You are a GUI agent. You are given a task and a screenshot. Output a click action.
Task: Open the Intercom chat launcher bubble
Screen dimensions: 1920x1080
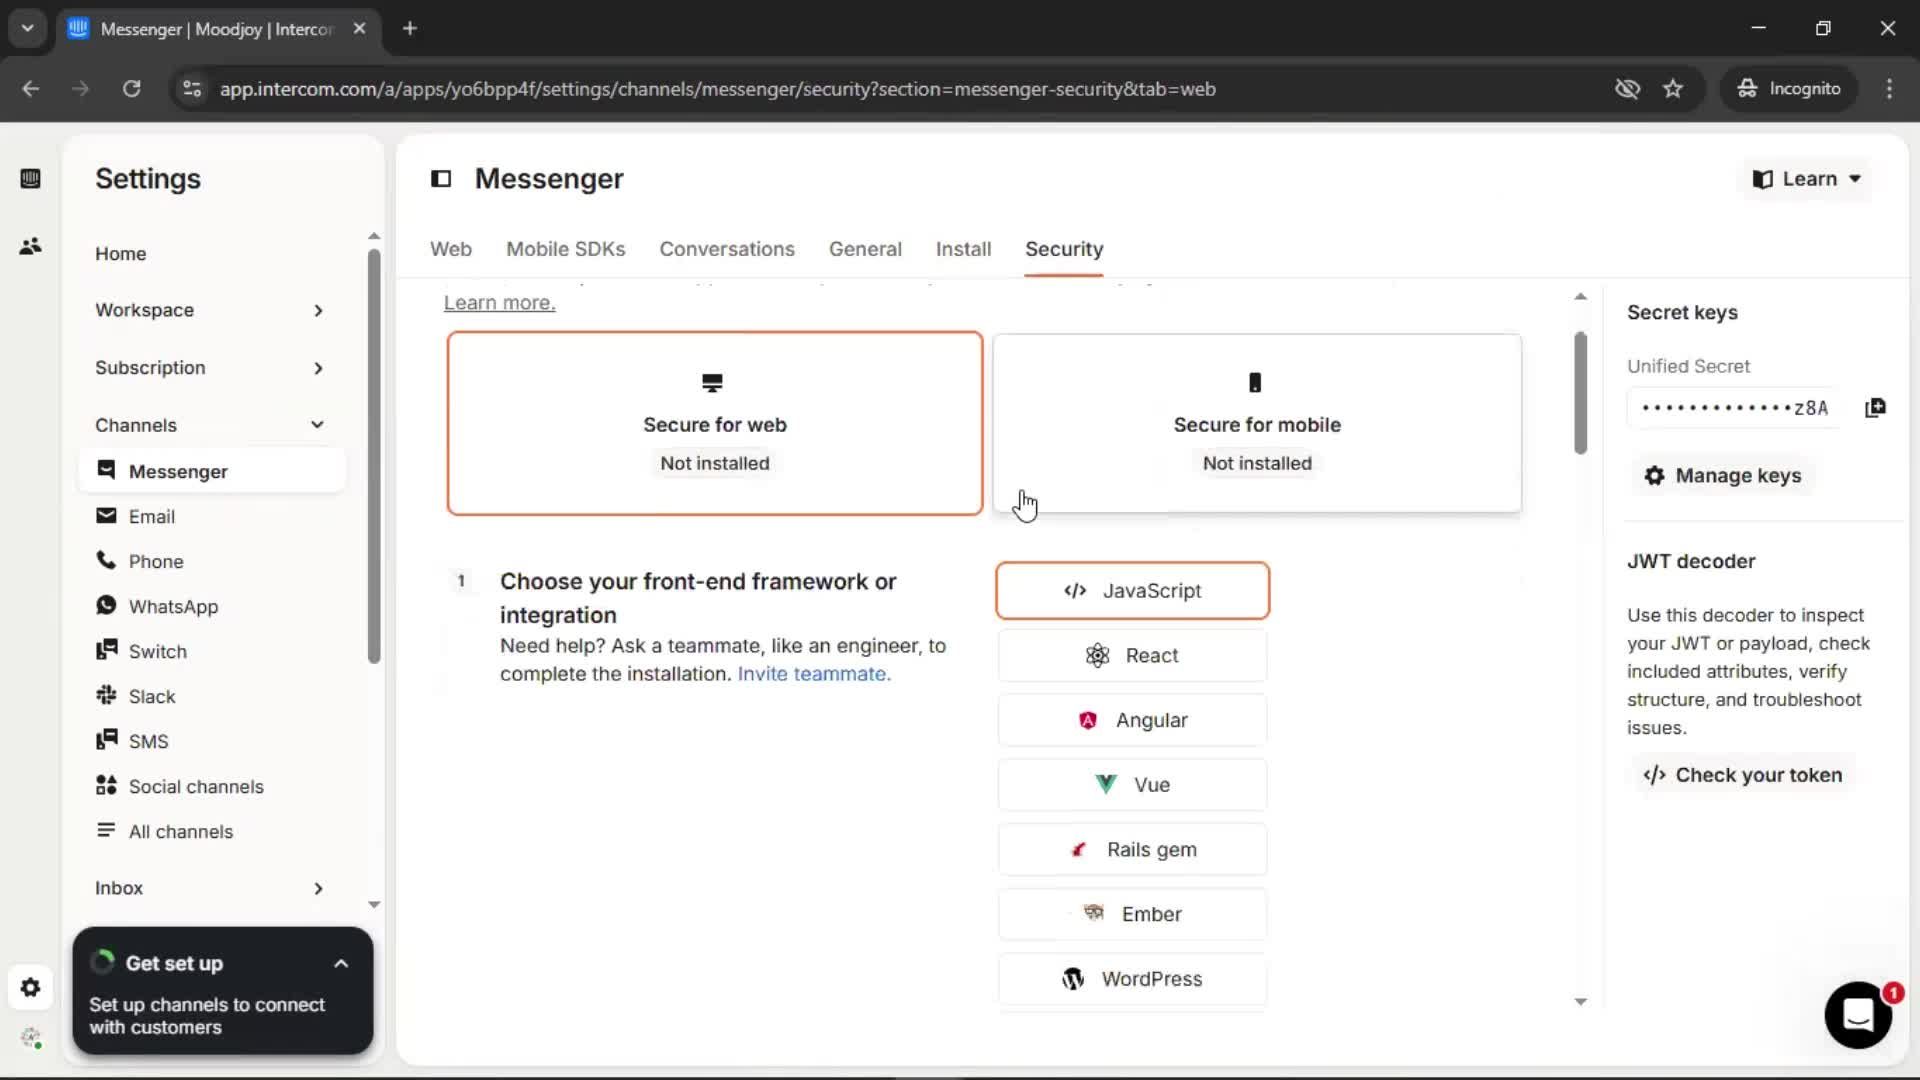1858,1015
